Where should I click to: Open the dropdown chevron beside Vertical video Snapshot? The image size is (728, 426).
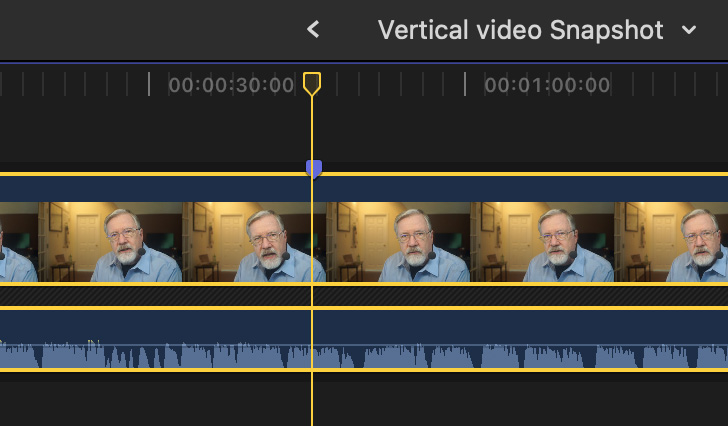[689, 30]
